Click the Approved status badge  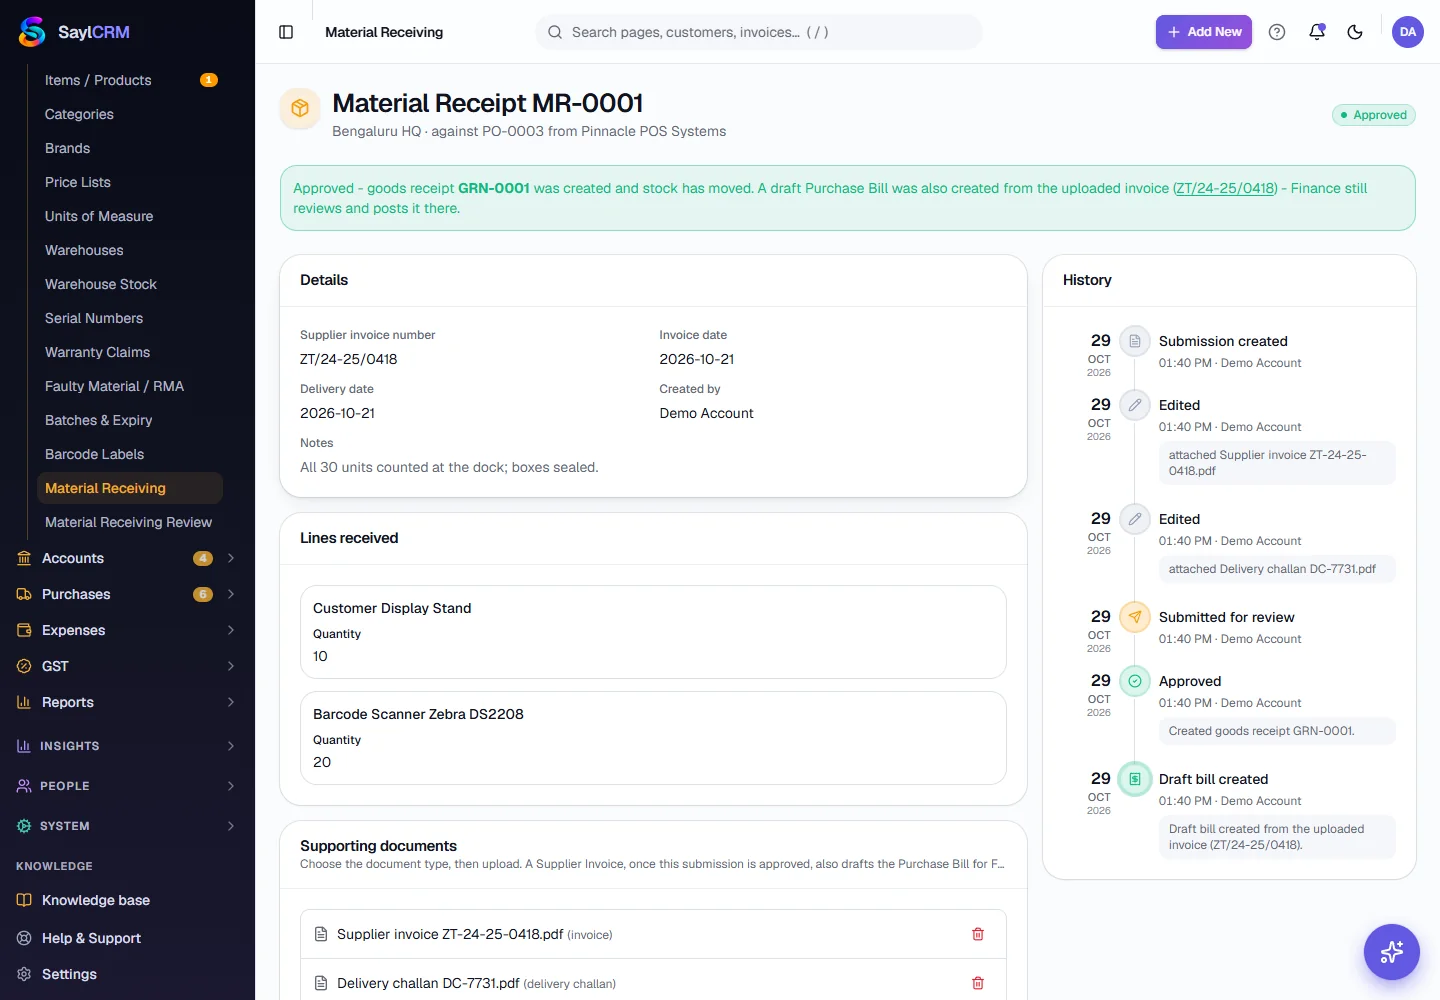[1374, 115]
